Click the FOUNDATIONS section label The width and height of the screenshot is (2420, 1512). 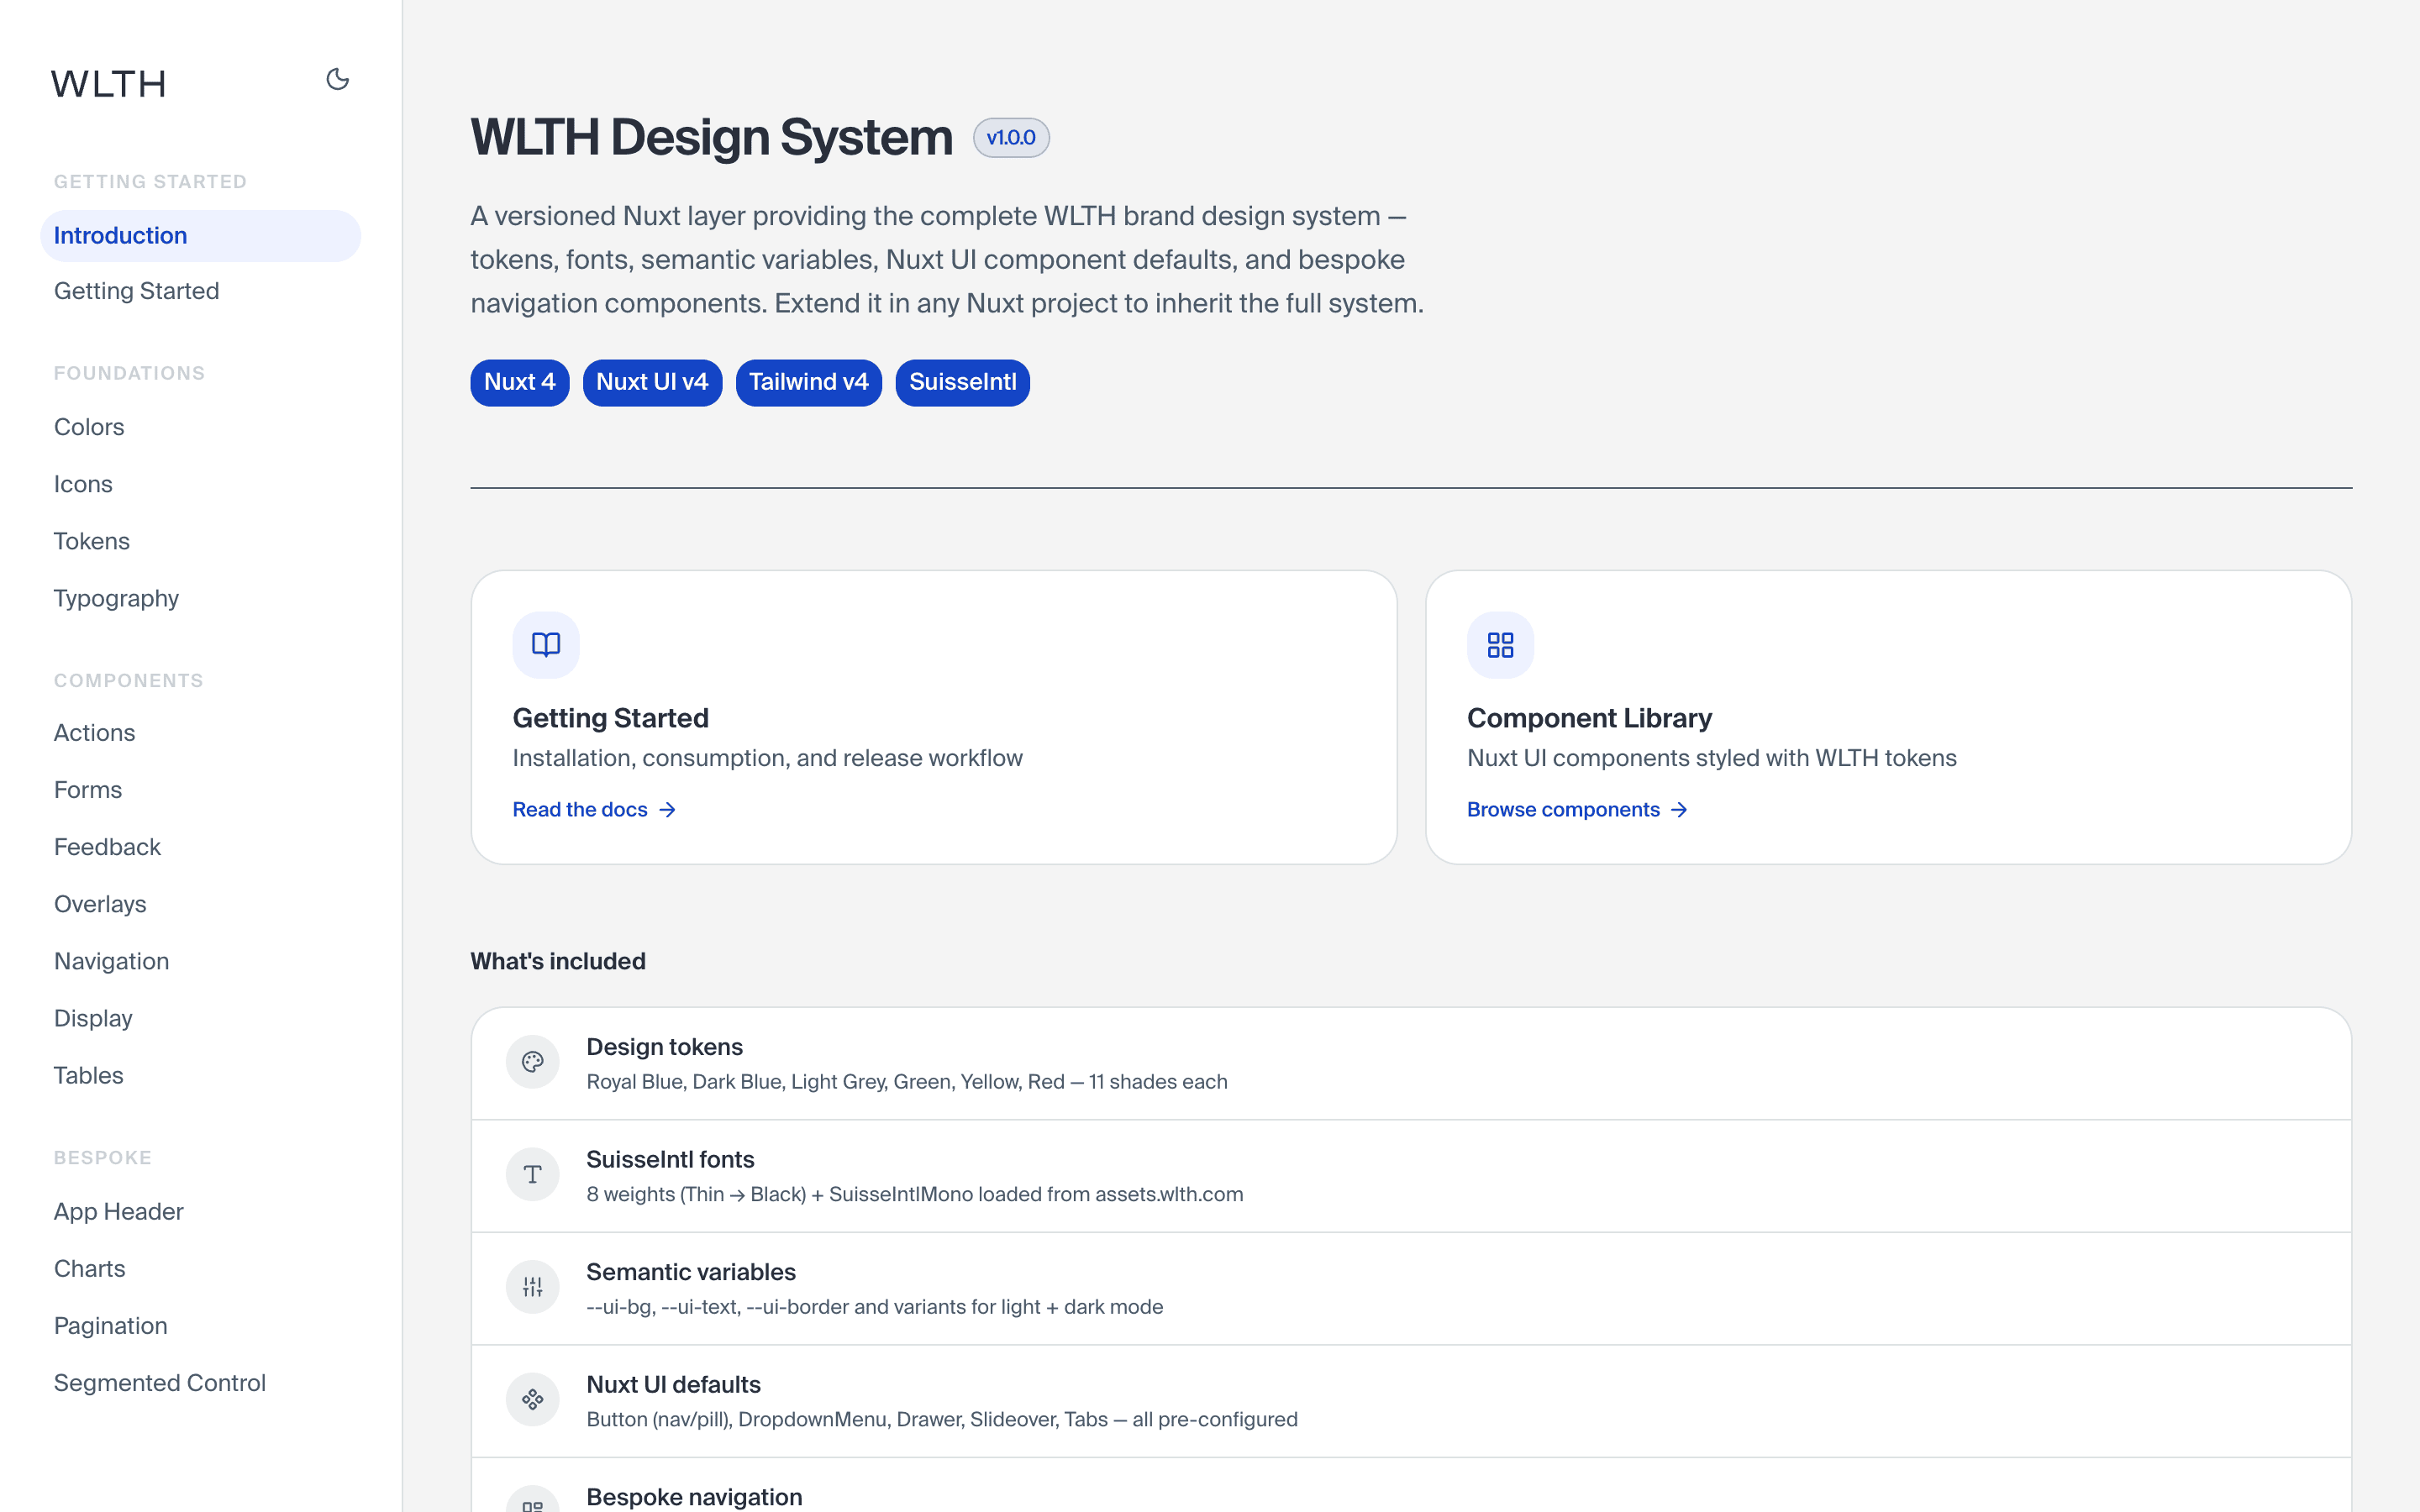pyautogui.click(x=129, y=373)
